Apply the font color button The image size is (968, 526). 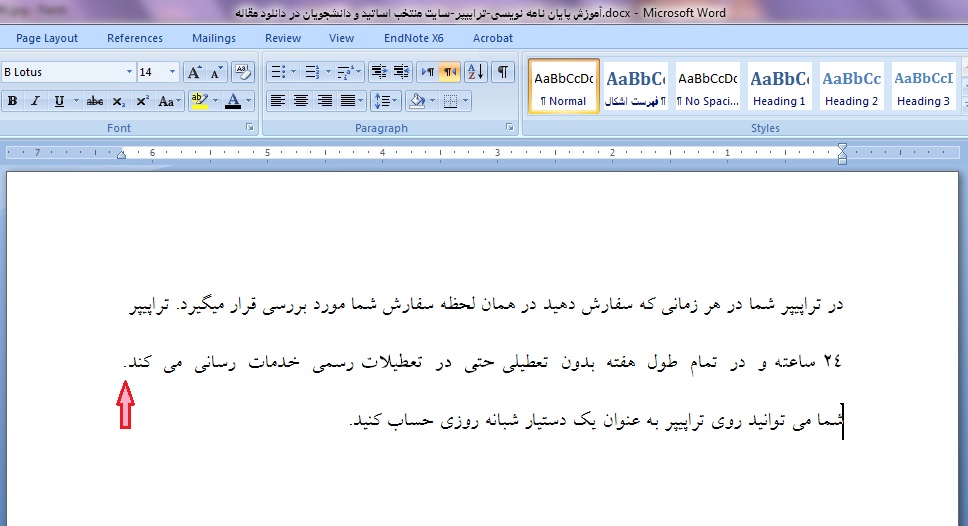coord(233,101)
